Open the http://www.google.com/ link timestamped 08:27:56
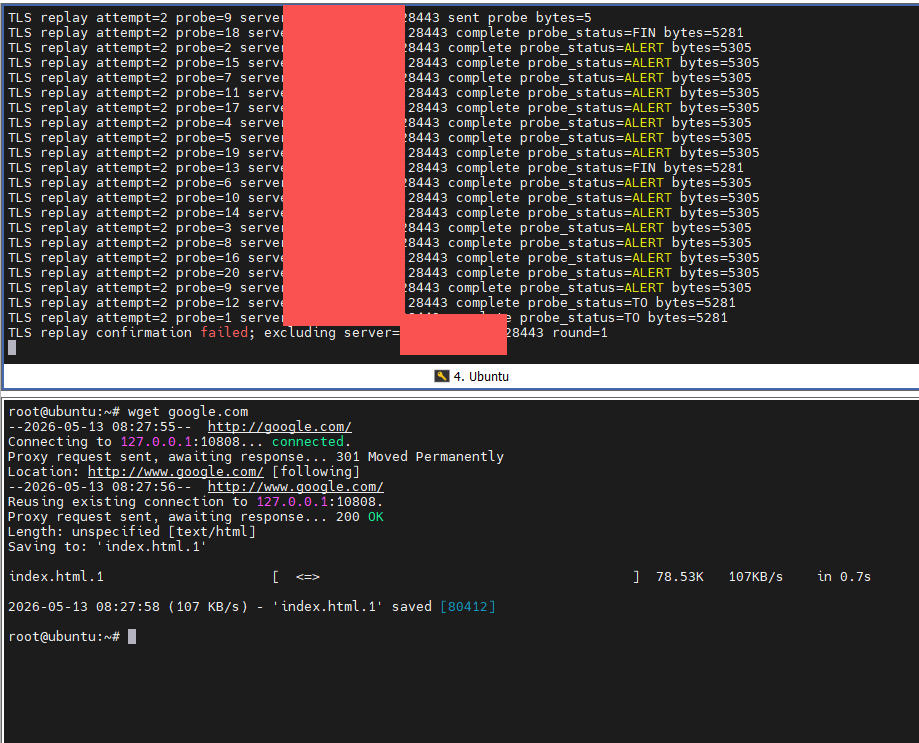 coord(295,487)
